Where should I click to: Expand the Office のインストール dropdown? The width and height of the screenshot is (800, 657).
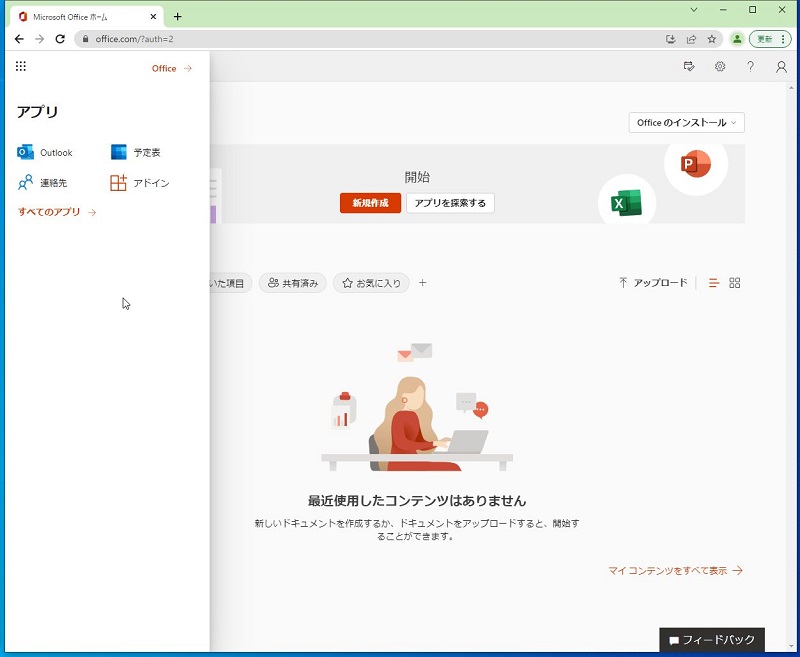(x=686, y=122)
